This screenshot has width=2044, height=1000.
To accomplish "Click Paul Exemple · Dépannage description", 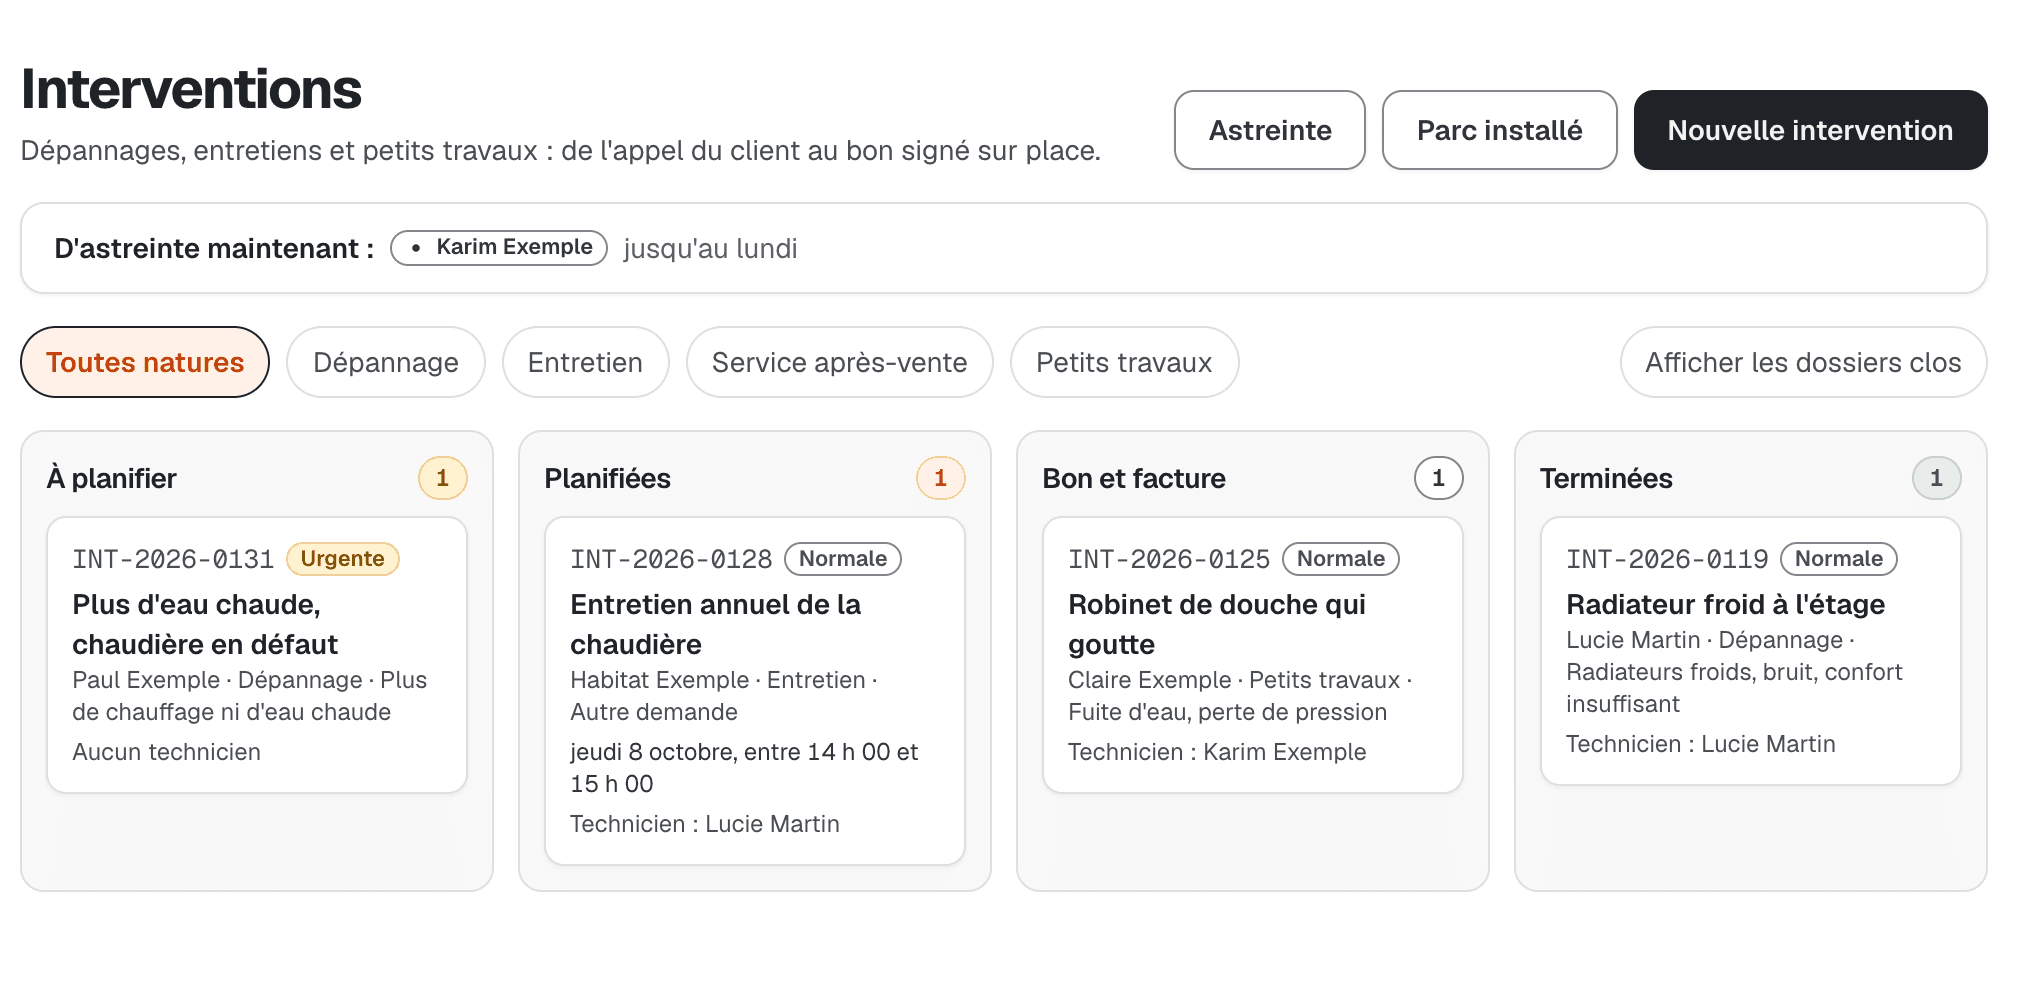I will click(x=250, y=696).
